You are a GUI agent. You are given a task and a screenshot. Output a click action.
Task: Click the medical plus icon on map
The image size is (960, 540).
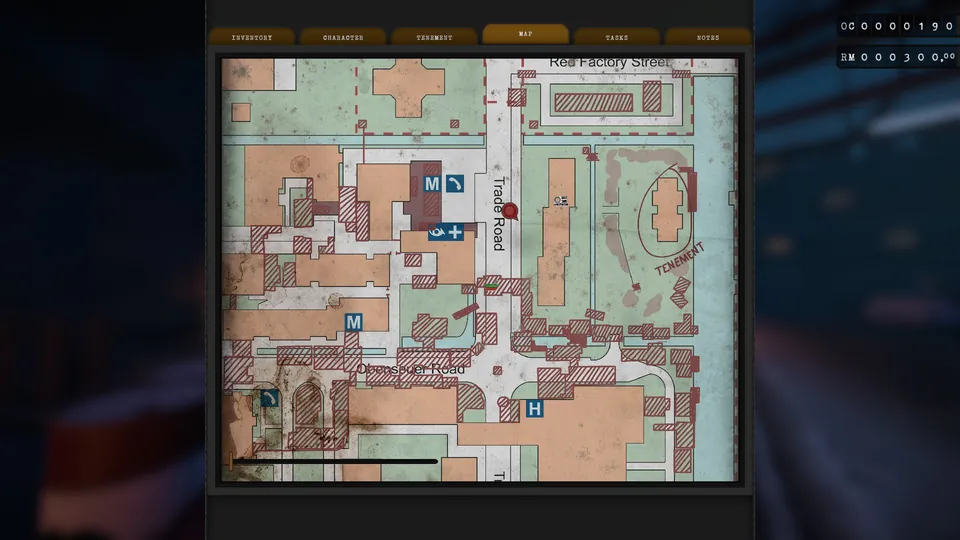(x=455, y=232)
